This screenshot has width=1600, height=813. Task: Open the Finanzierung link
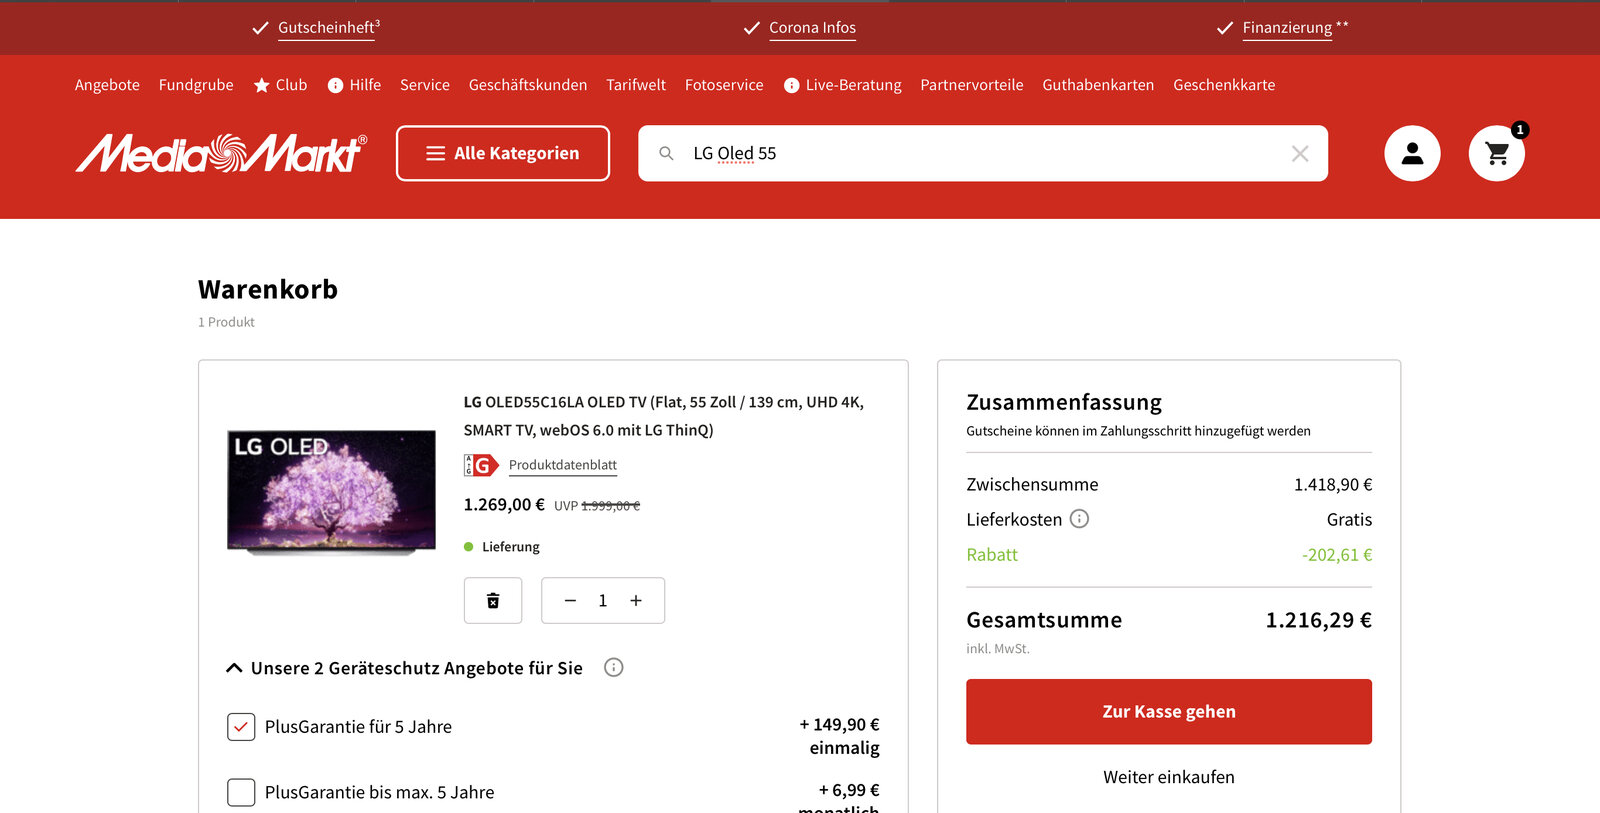click(1287, 28)
